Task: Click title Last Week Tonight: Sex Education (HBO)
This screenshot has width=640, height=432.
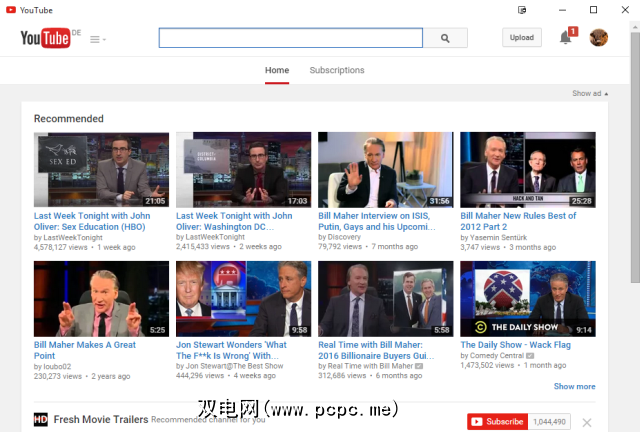Action: pos(92,221)
